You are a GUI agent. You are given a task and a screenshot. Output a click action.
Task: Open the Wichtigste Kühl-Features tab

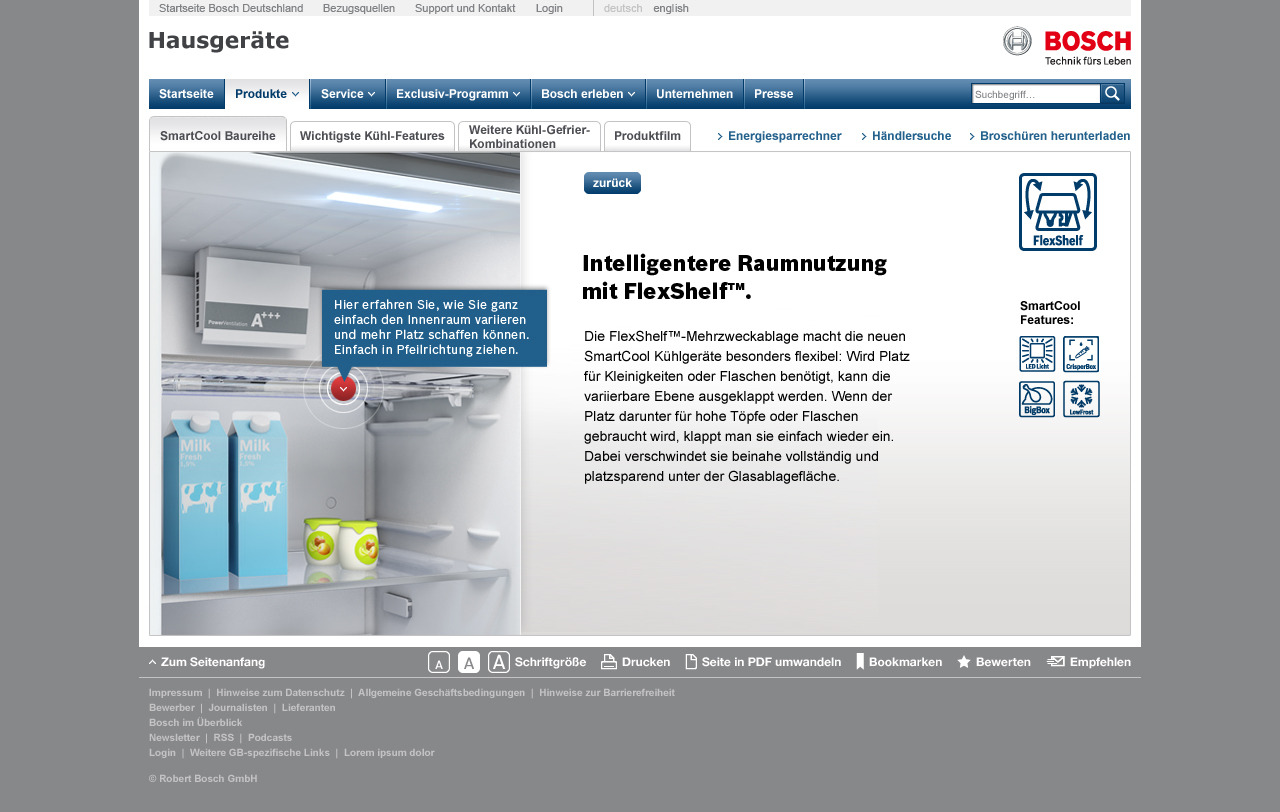pos(371,135)
